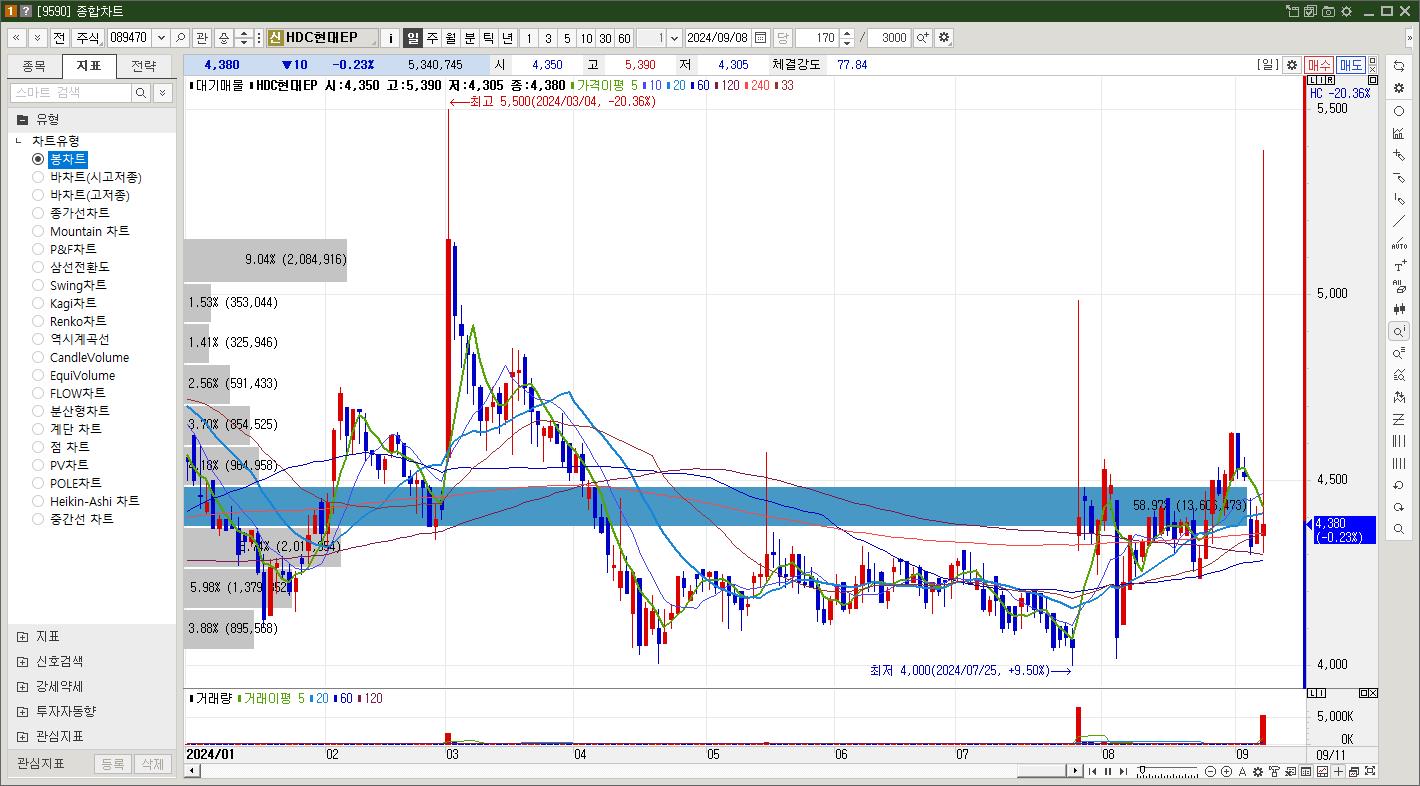Viewport: 1420px width, 786px height.
Task: Open the right toolbar settings gear
Action: [x=1399, y=88]
